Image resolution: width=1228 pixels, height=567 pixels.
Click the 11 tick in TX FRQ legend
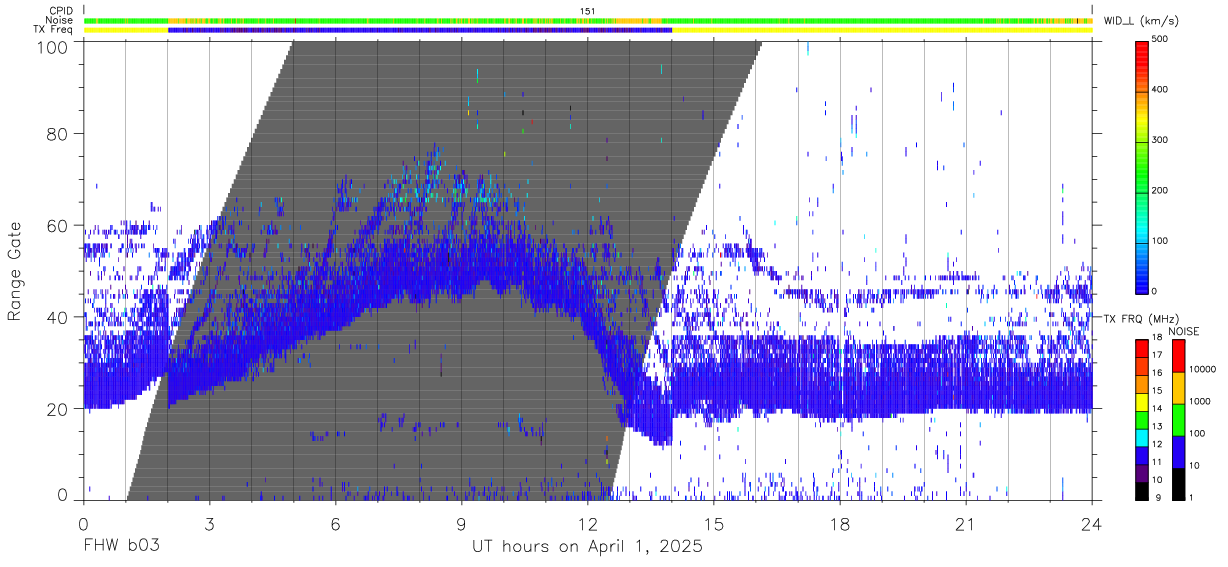(x=1158, y=462)
